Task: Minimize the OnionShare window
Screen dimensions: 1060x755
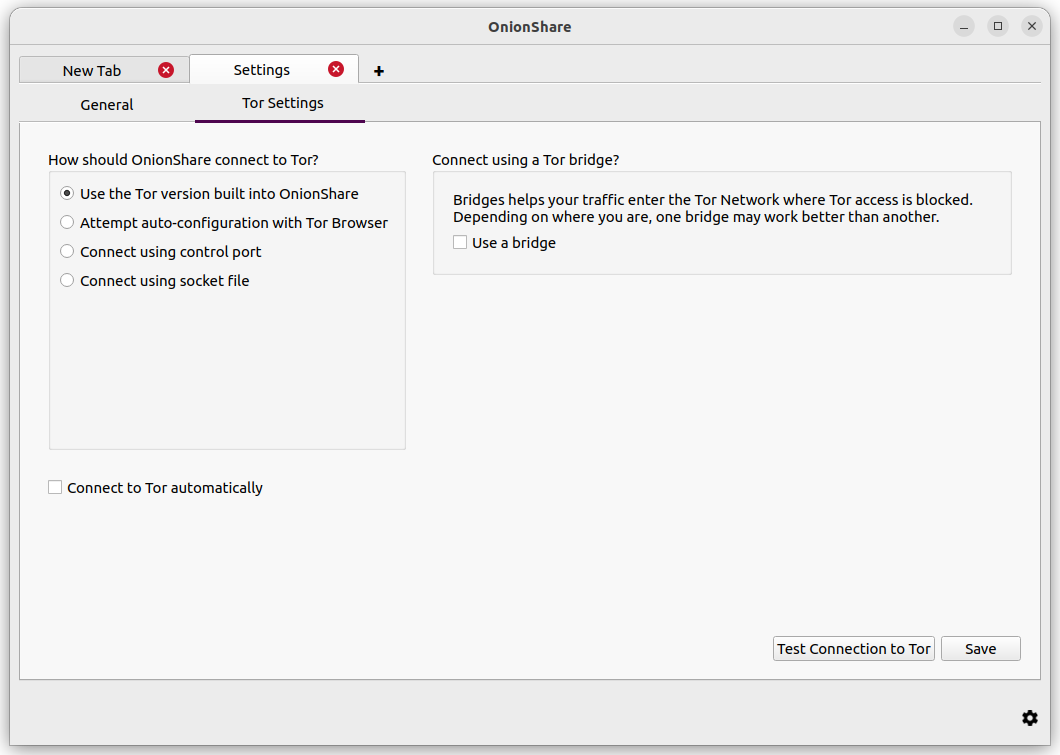Action: (x=964, y=26)
